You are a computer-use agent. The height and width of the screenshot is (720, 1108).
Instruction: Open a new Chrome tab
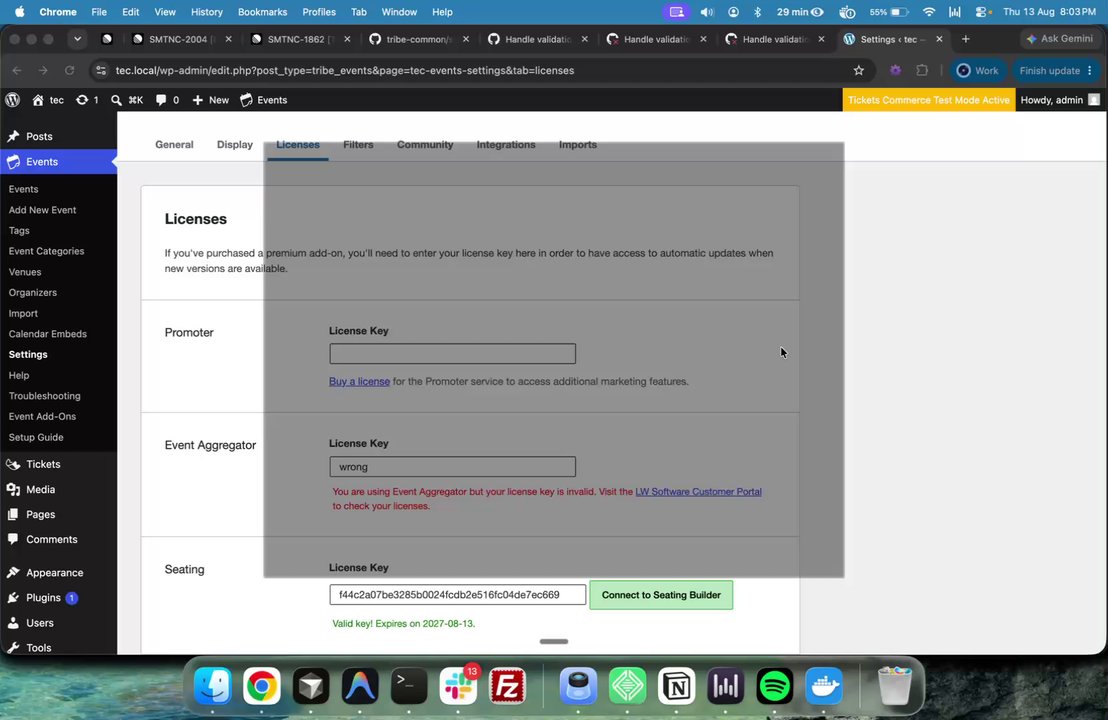tap(965, 39)
